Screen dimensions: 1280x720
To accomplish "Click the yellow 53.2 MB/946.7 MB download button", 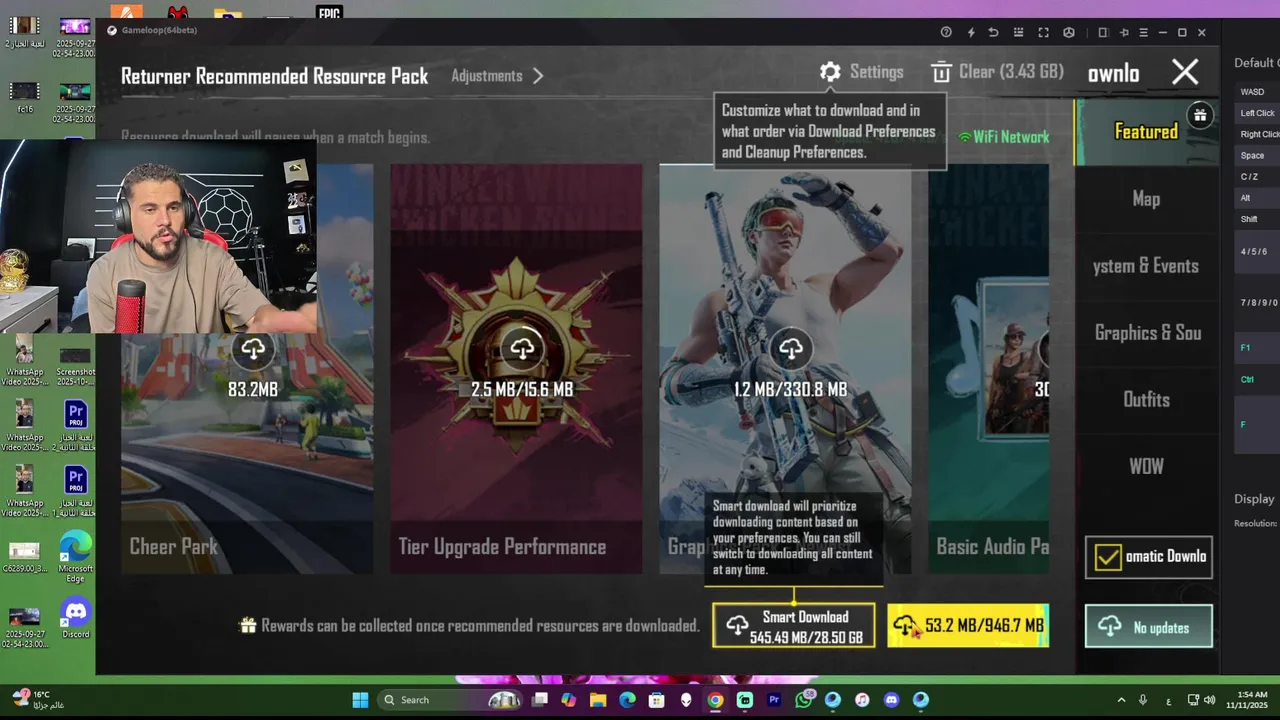I will coord(967,625).
